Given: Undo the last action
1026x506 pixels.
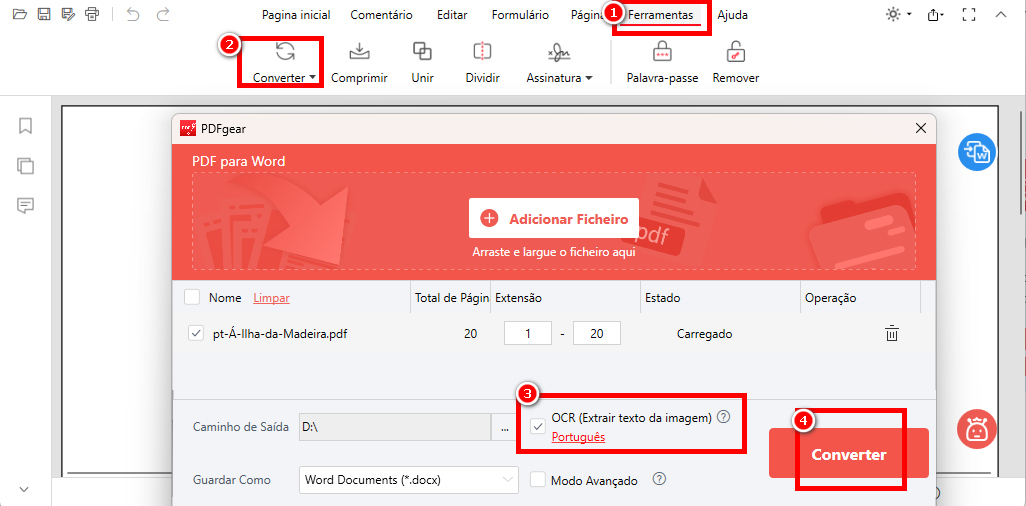Looking at the screenshot, I should click(133, 14).
